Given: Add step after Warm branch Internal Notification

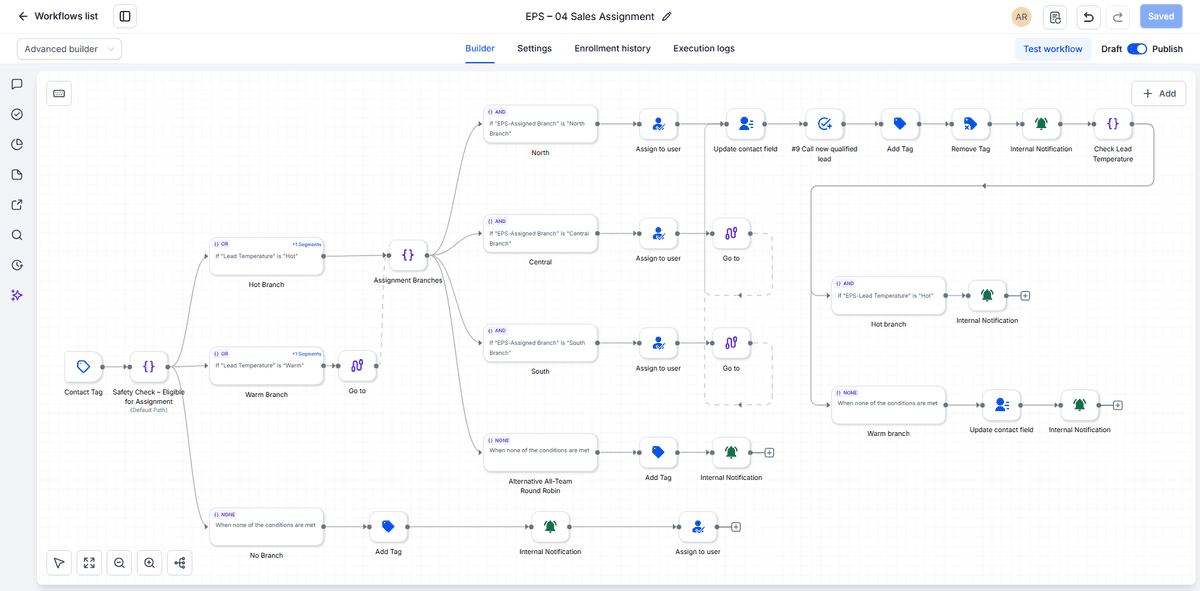Looking at the screenshot, I should click(1117, 405).
